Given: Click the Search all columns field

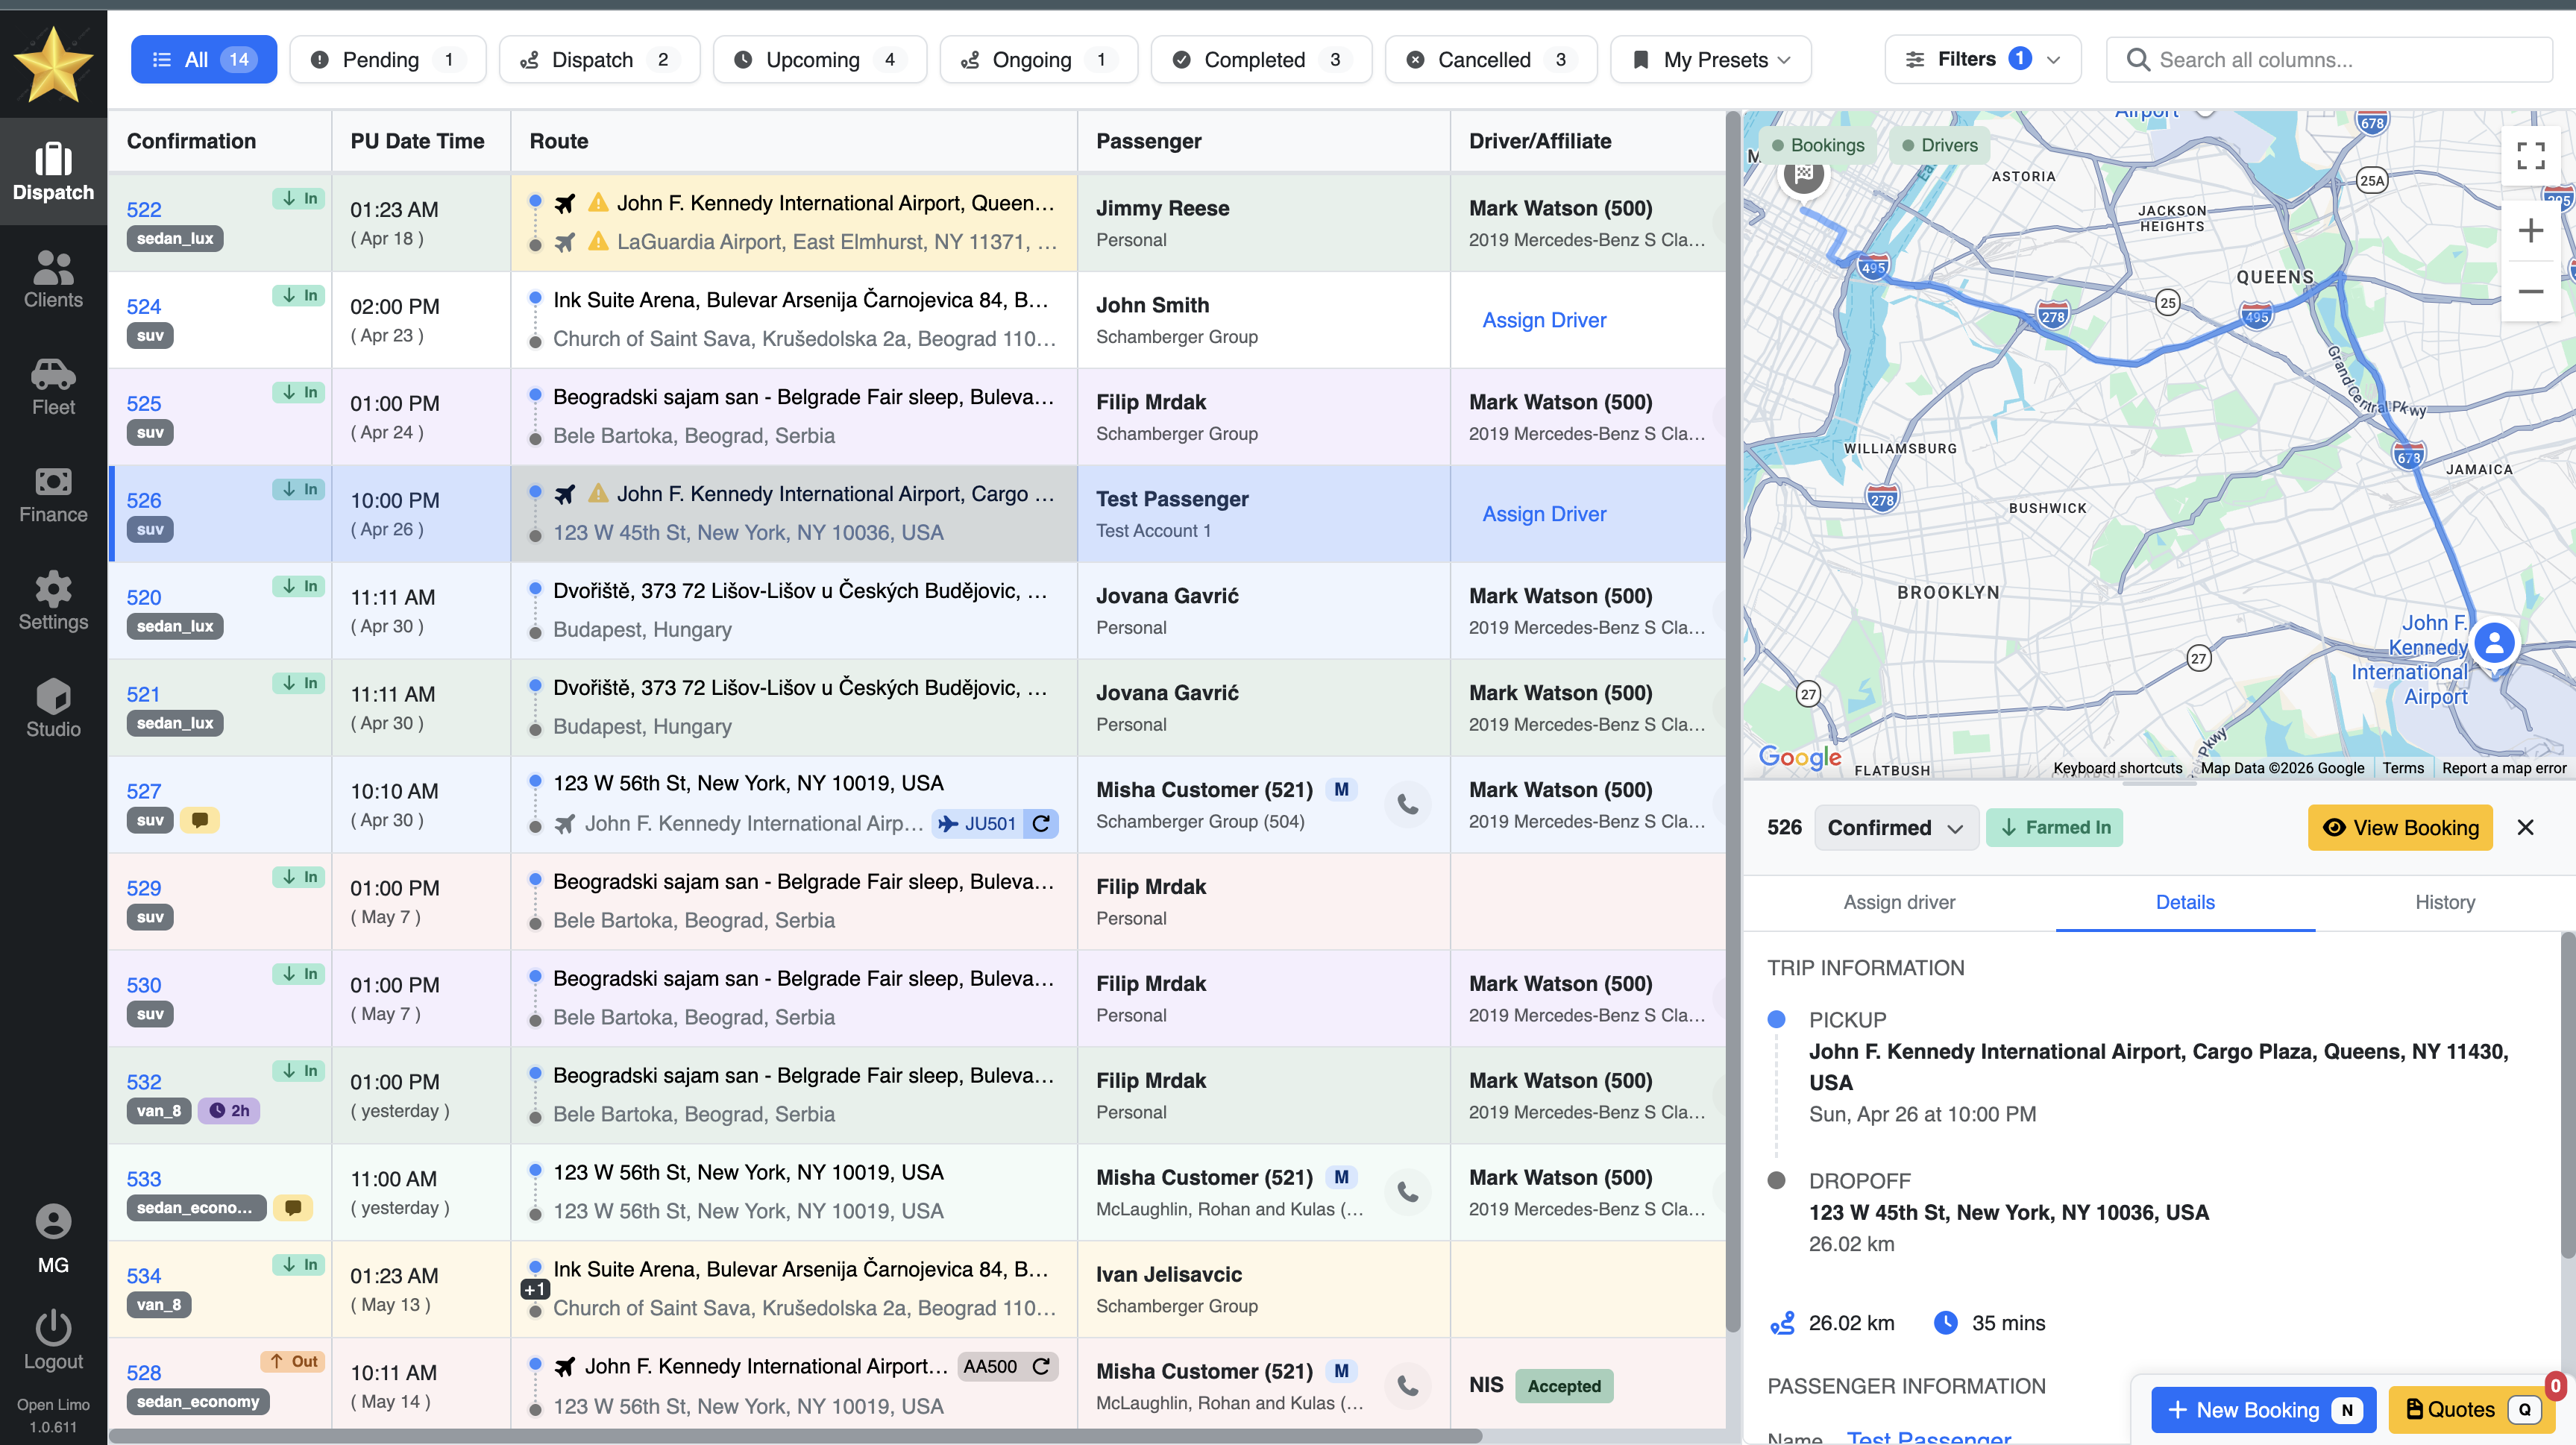Looking at the screenshot, I should click(x=2329, y=59).
